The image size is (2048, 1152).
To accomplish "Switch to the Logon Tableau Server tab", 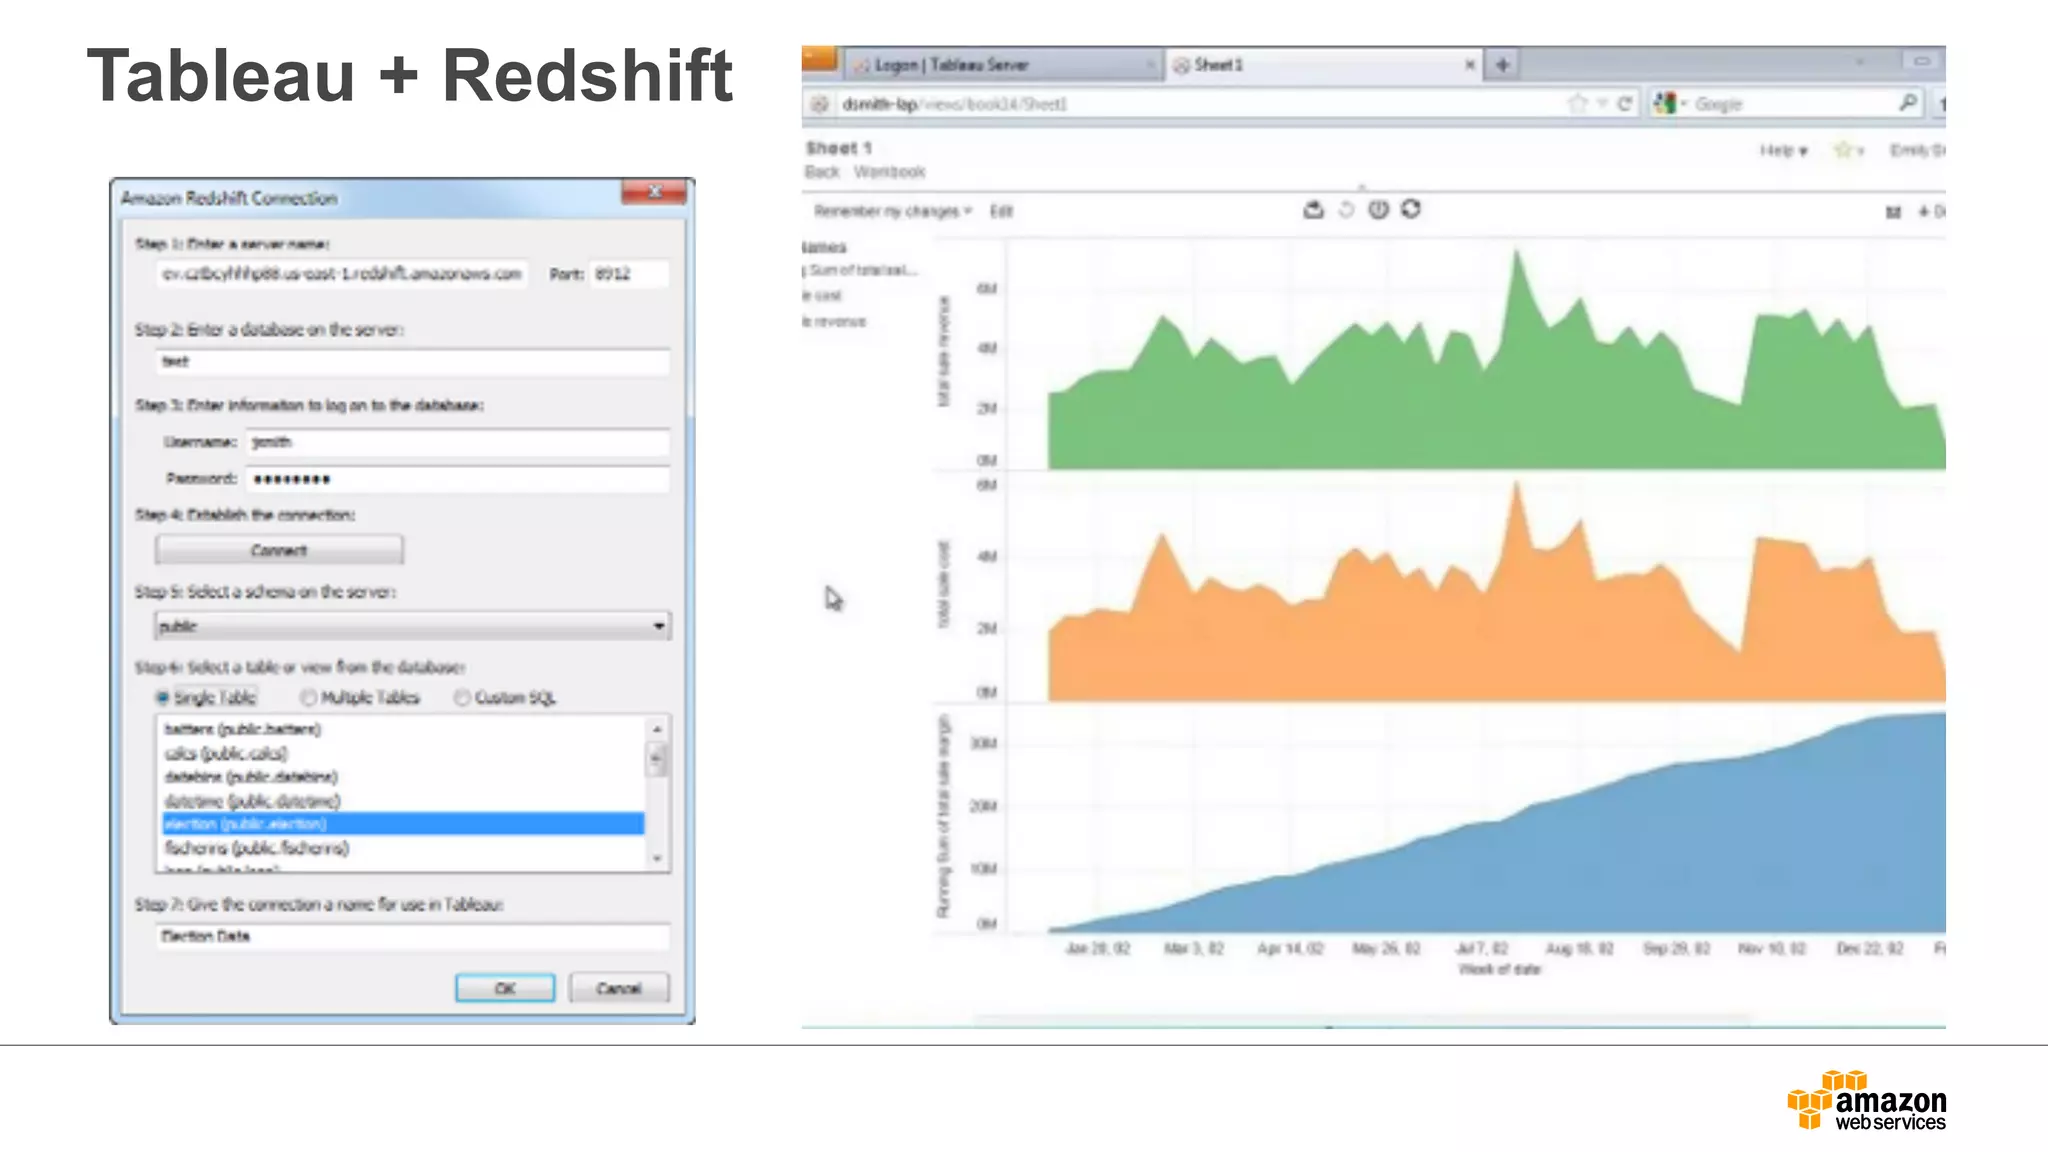I will pyautogui.click(x=1003, y=65).
